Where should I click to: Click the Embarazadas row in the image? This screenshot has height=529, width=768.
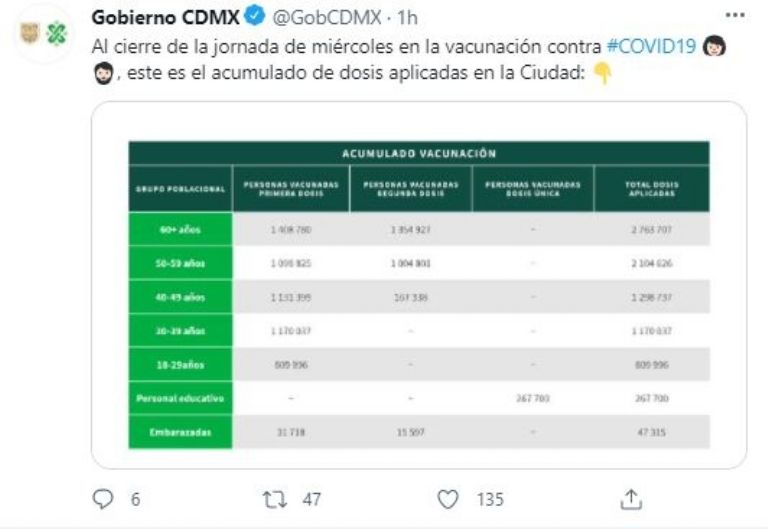click(x=419, y=432)
